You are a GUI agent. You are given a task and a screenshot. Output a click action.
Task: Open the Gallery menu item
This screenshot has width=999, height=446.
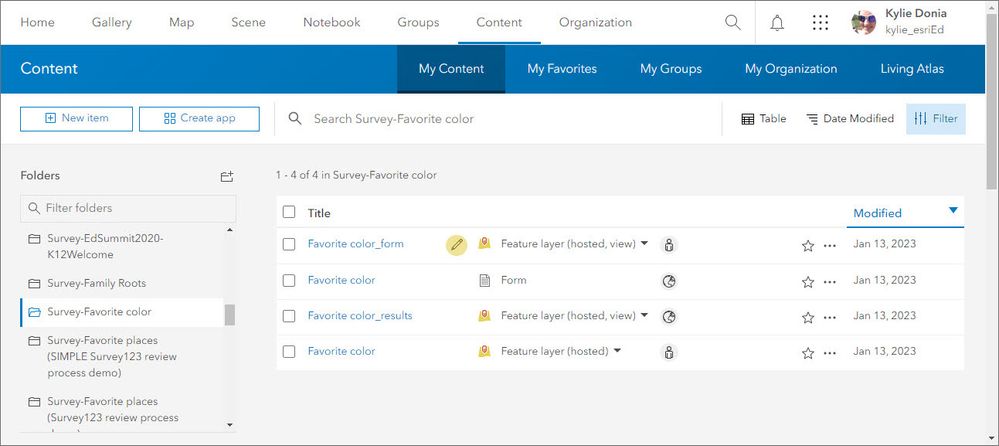click(x=111, y=22)
